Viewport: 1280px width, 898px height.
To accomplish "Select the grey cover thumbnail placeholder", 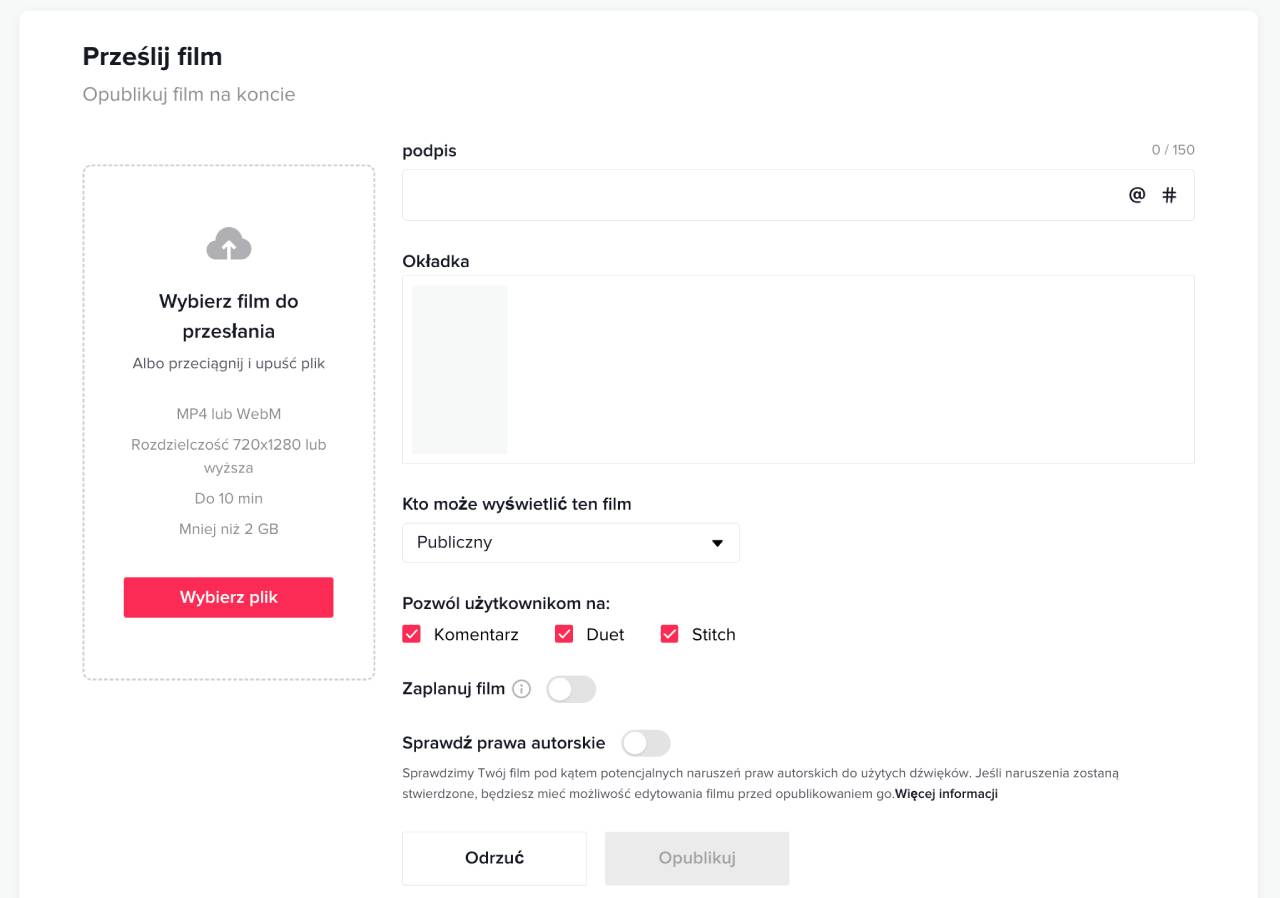I will [x=459, y=370].
